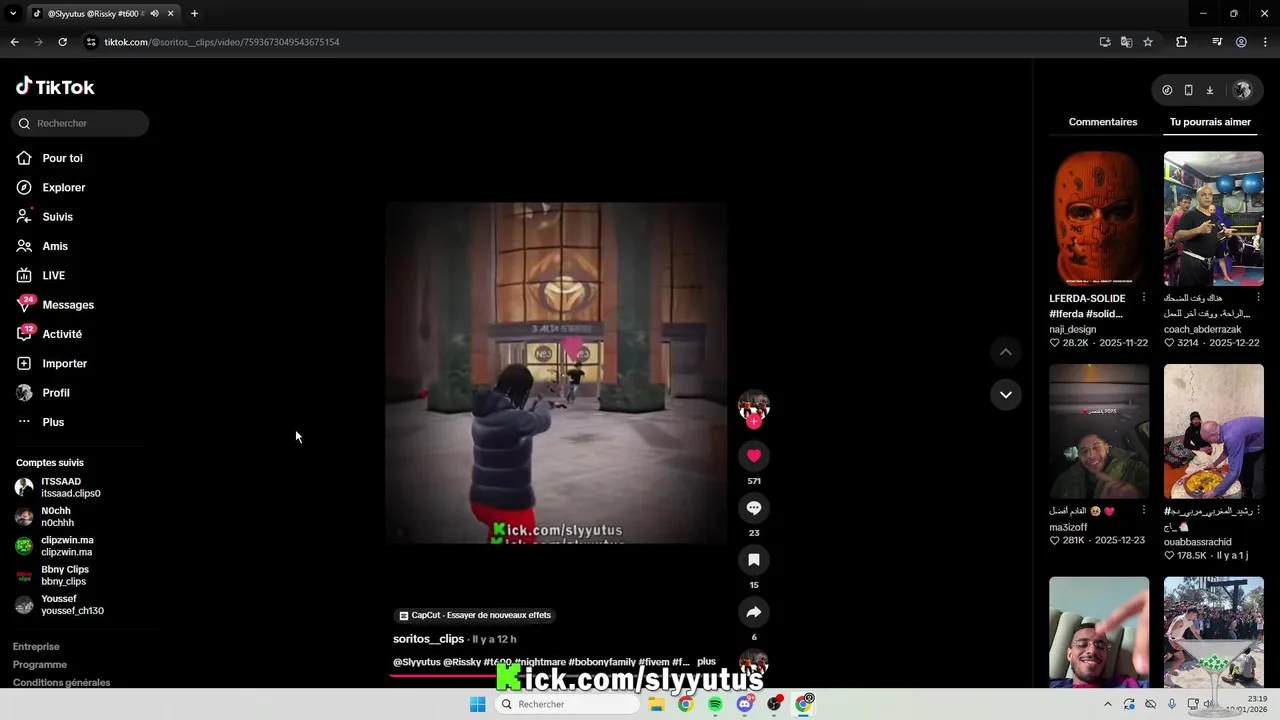
Task: Bookmark this page with the star icon
Action: (x=1148, y=42)
